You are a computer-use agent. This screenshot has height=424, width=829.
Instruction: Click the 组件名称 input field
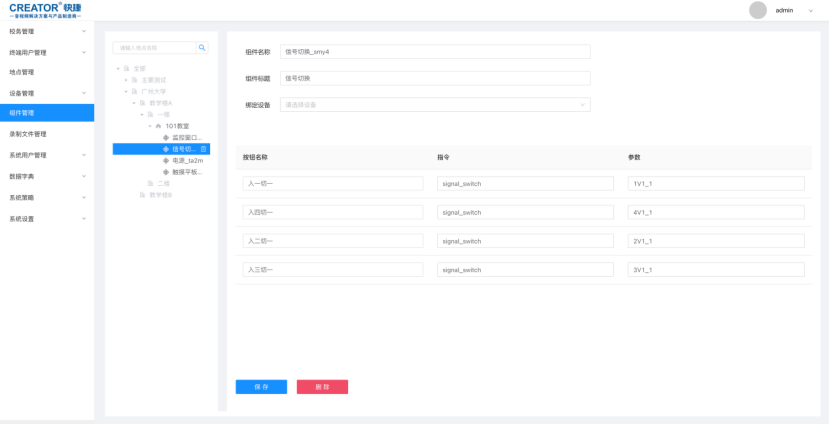[x=436, y=52]
